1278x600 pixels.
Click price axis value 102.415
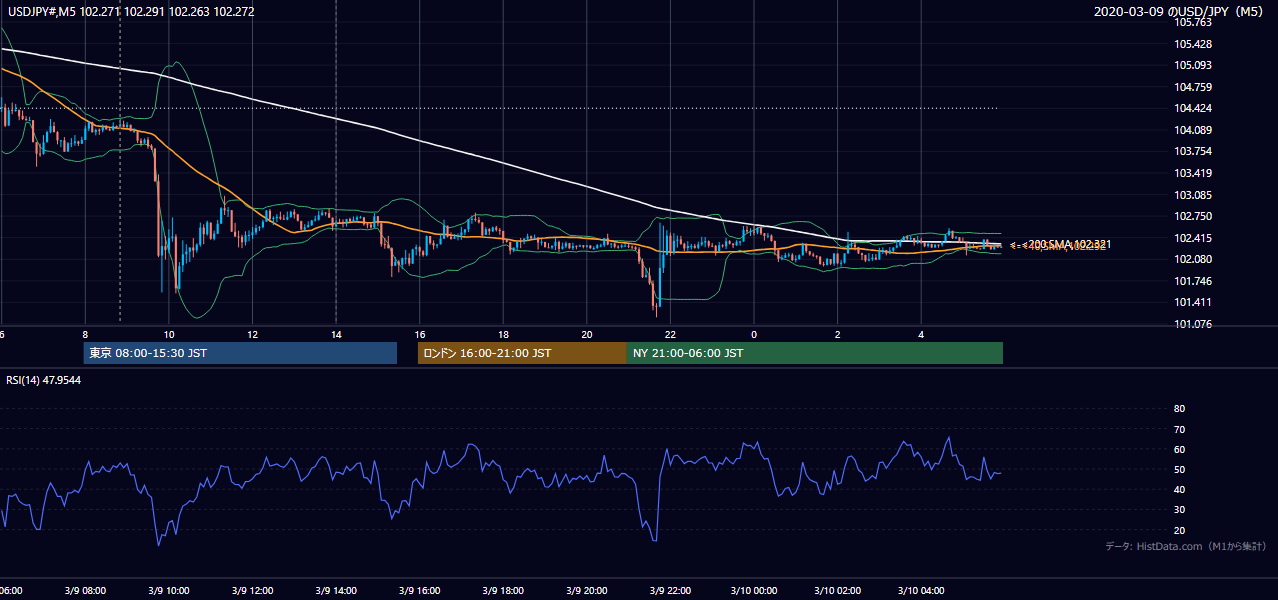click(x=1193, y=238)
